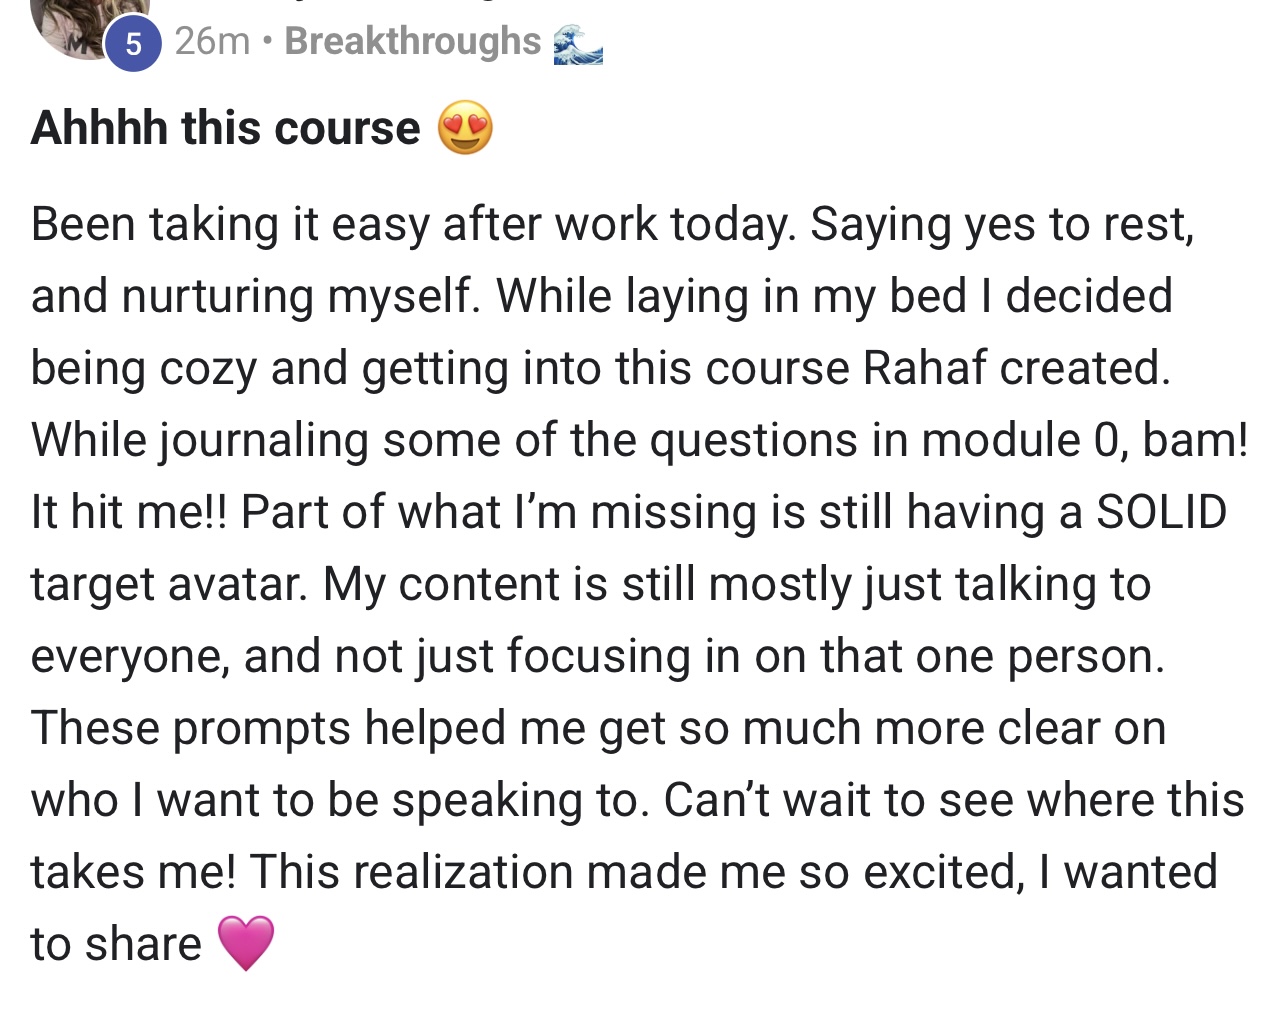Image resolution: width=1283 pixels, height=1011 pixels.
Task: Click the phrase 'target avatar'
Action: click(168, 584)
